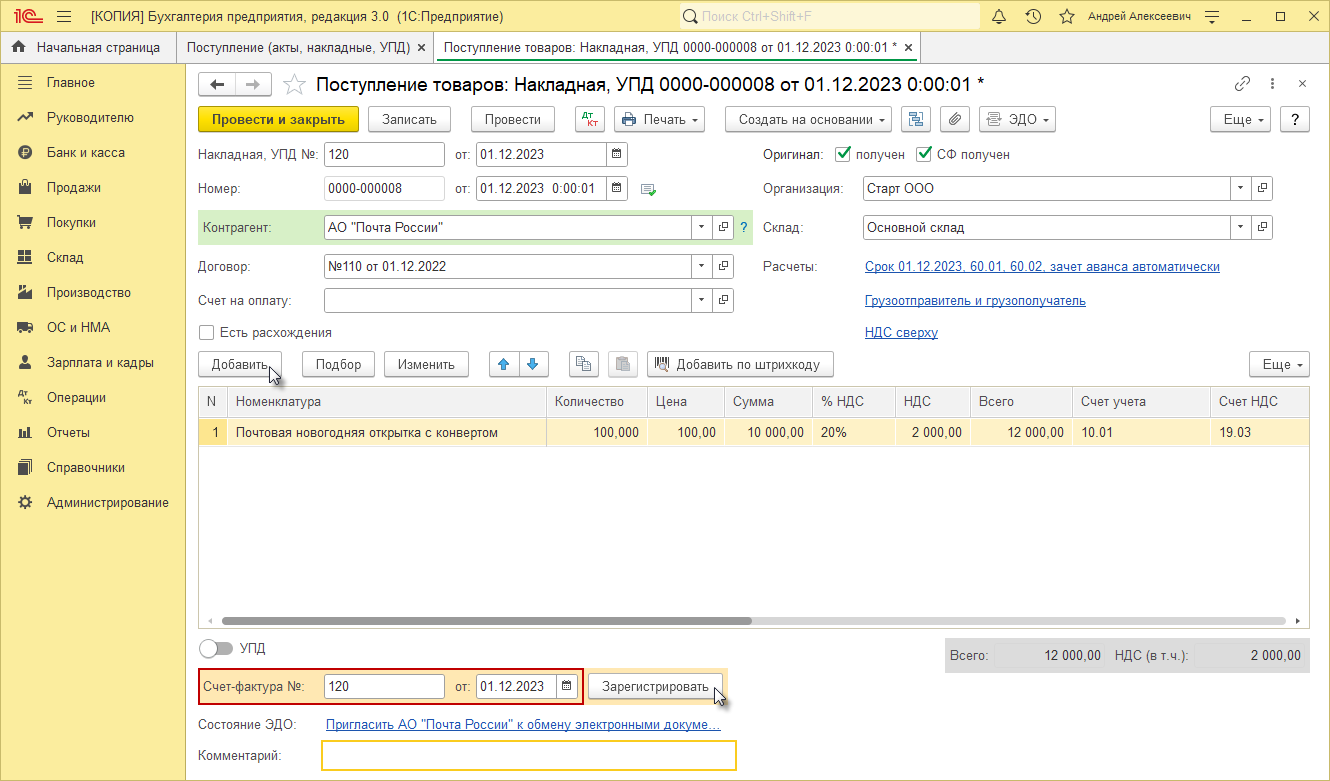Image resolution: width=1330 pixels, height=781 pixels.
Task: Copy link to document icon
Action: click(1243, 84)
